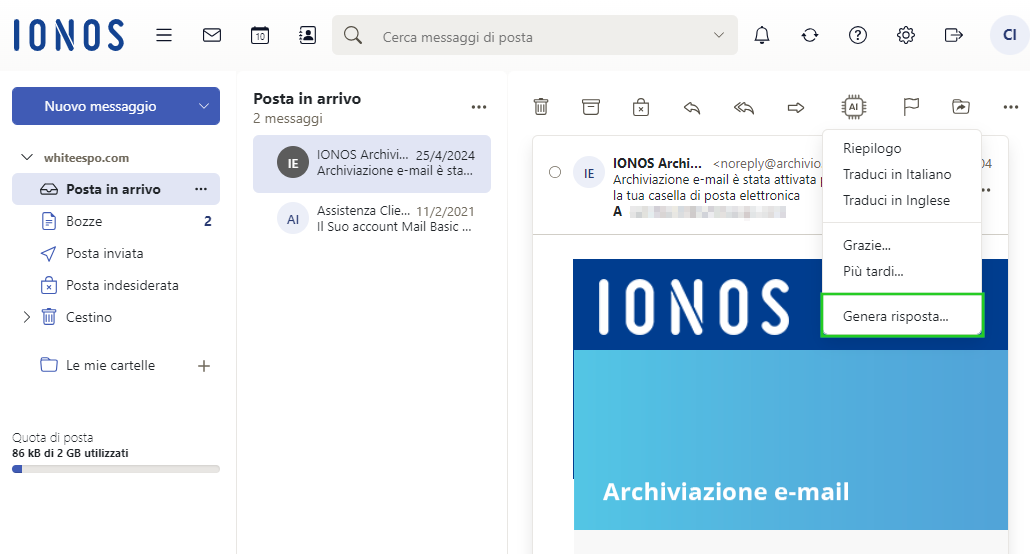The height and width of the screenshot is (554, 1030).
Task: Reply to the sender
Action: [x=692, y=107]
